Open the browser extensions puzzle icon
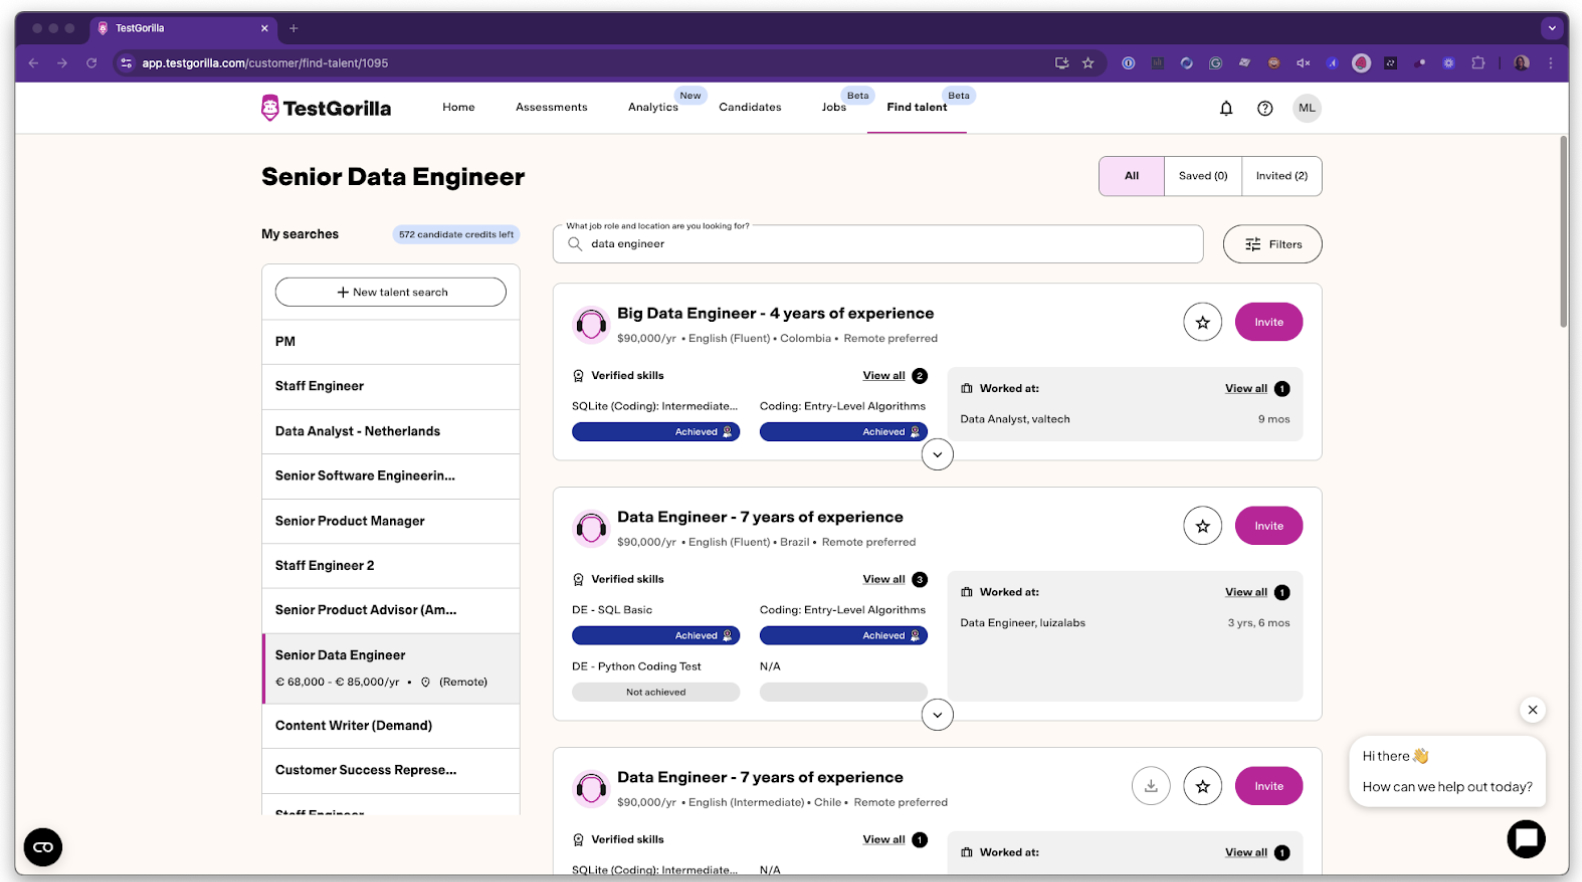This screenshot has width=1582, height=882. [x=1478, y=63]
